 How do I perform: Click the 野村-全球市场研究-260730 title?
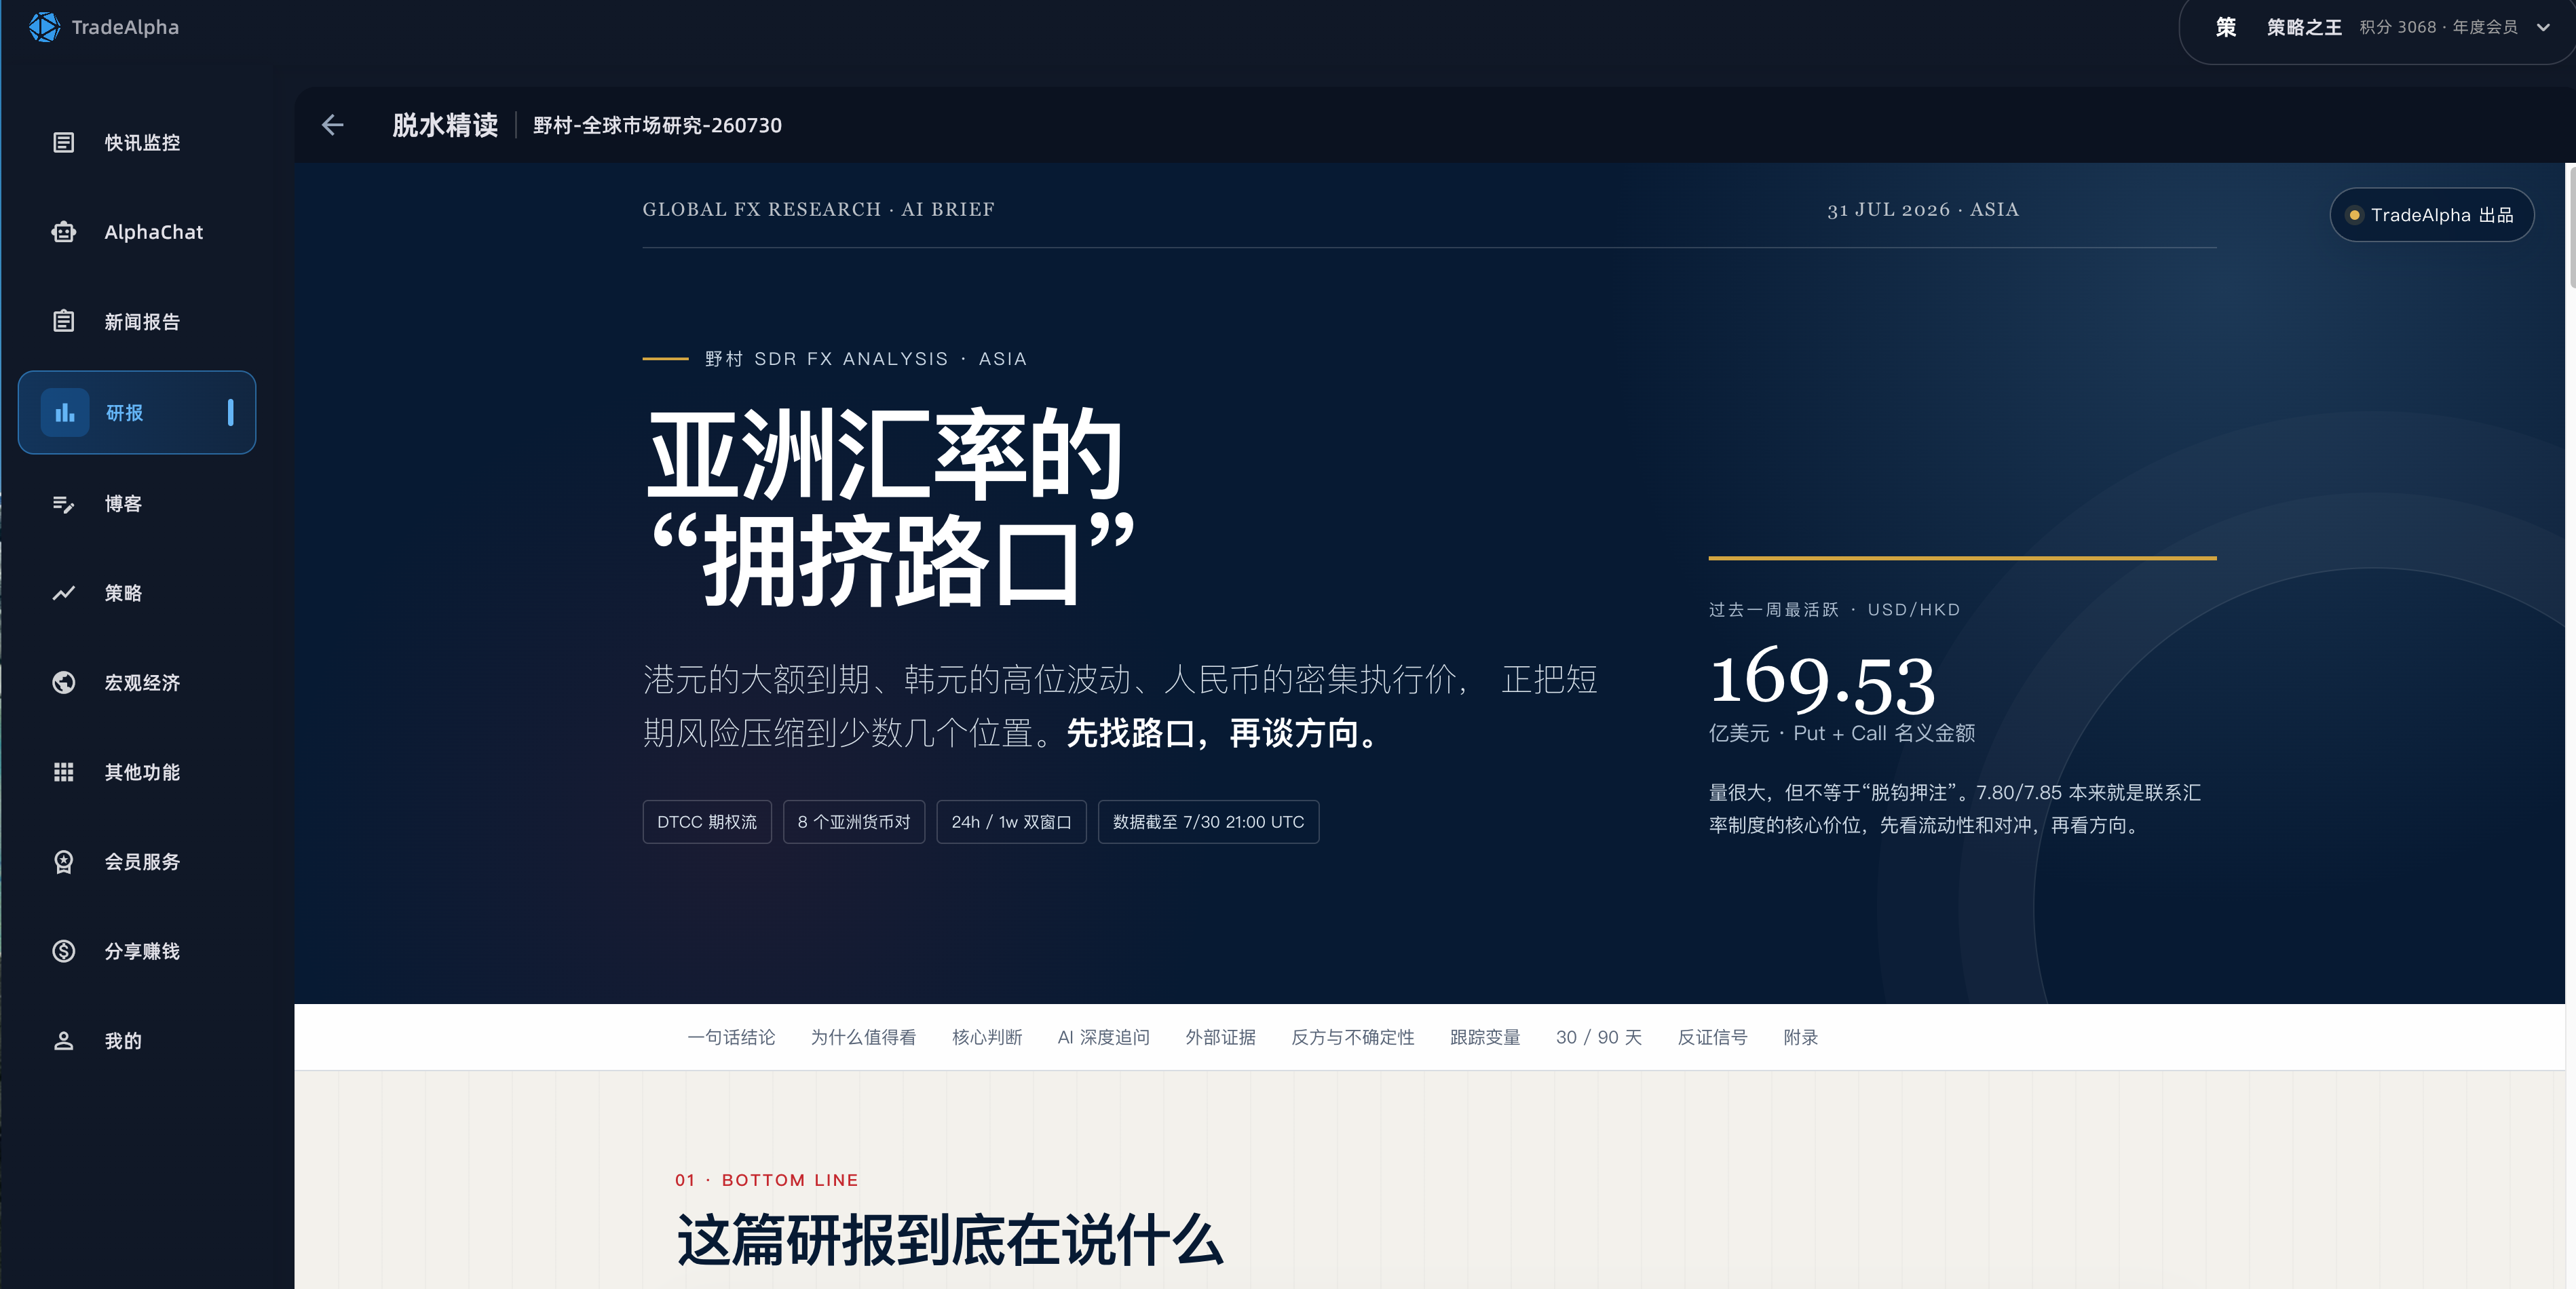point(657,125)
